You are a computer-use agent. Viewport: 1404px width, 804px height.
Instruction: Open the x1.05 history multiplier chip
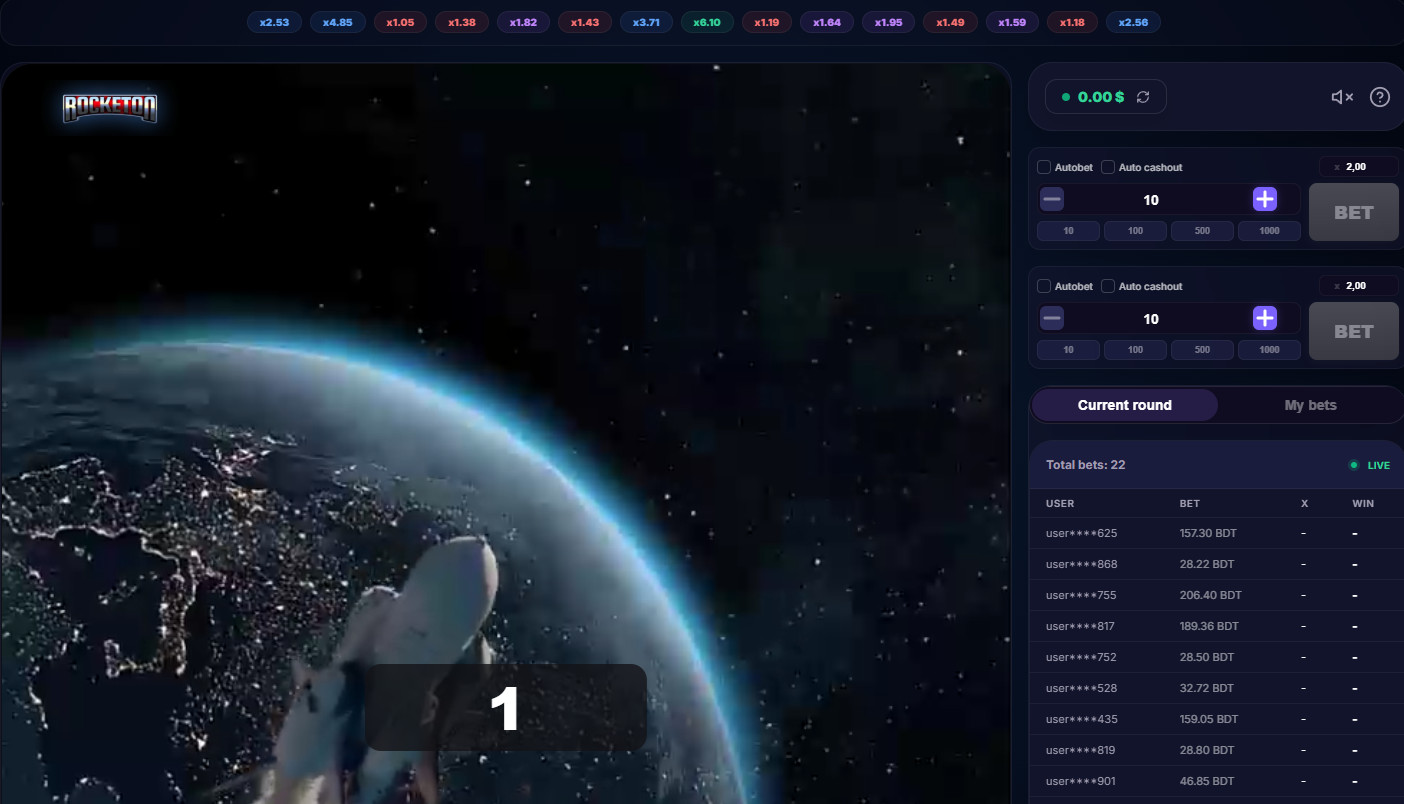[x=400, y=22]
